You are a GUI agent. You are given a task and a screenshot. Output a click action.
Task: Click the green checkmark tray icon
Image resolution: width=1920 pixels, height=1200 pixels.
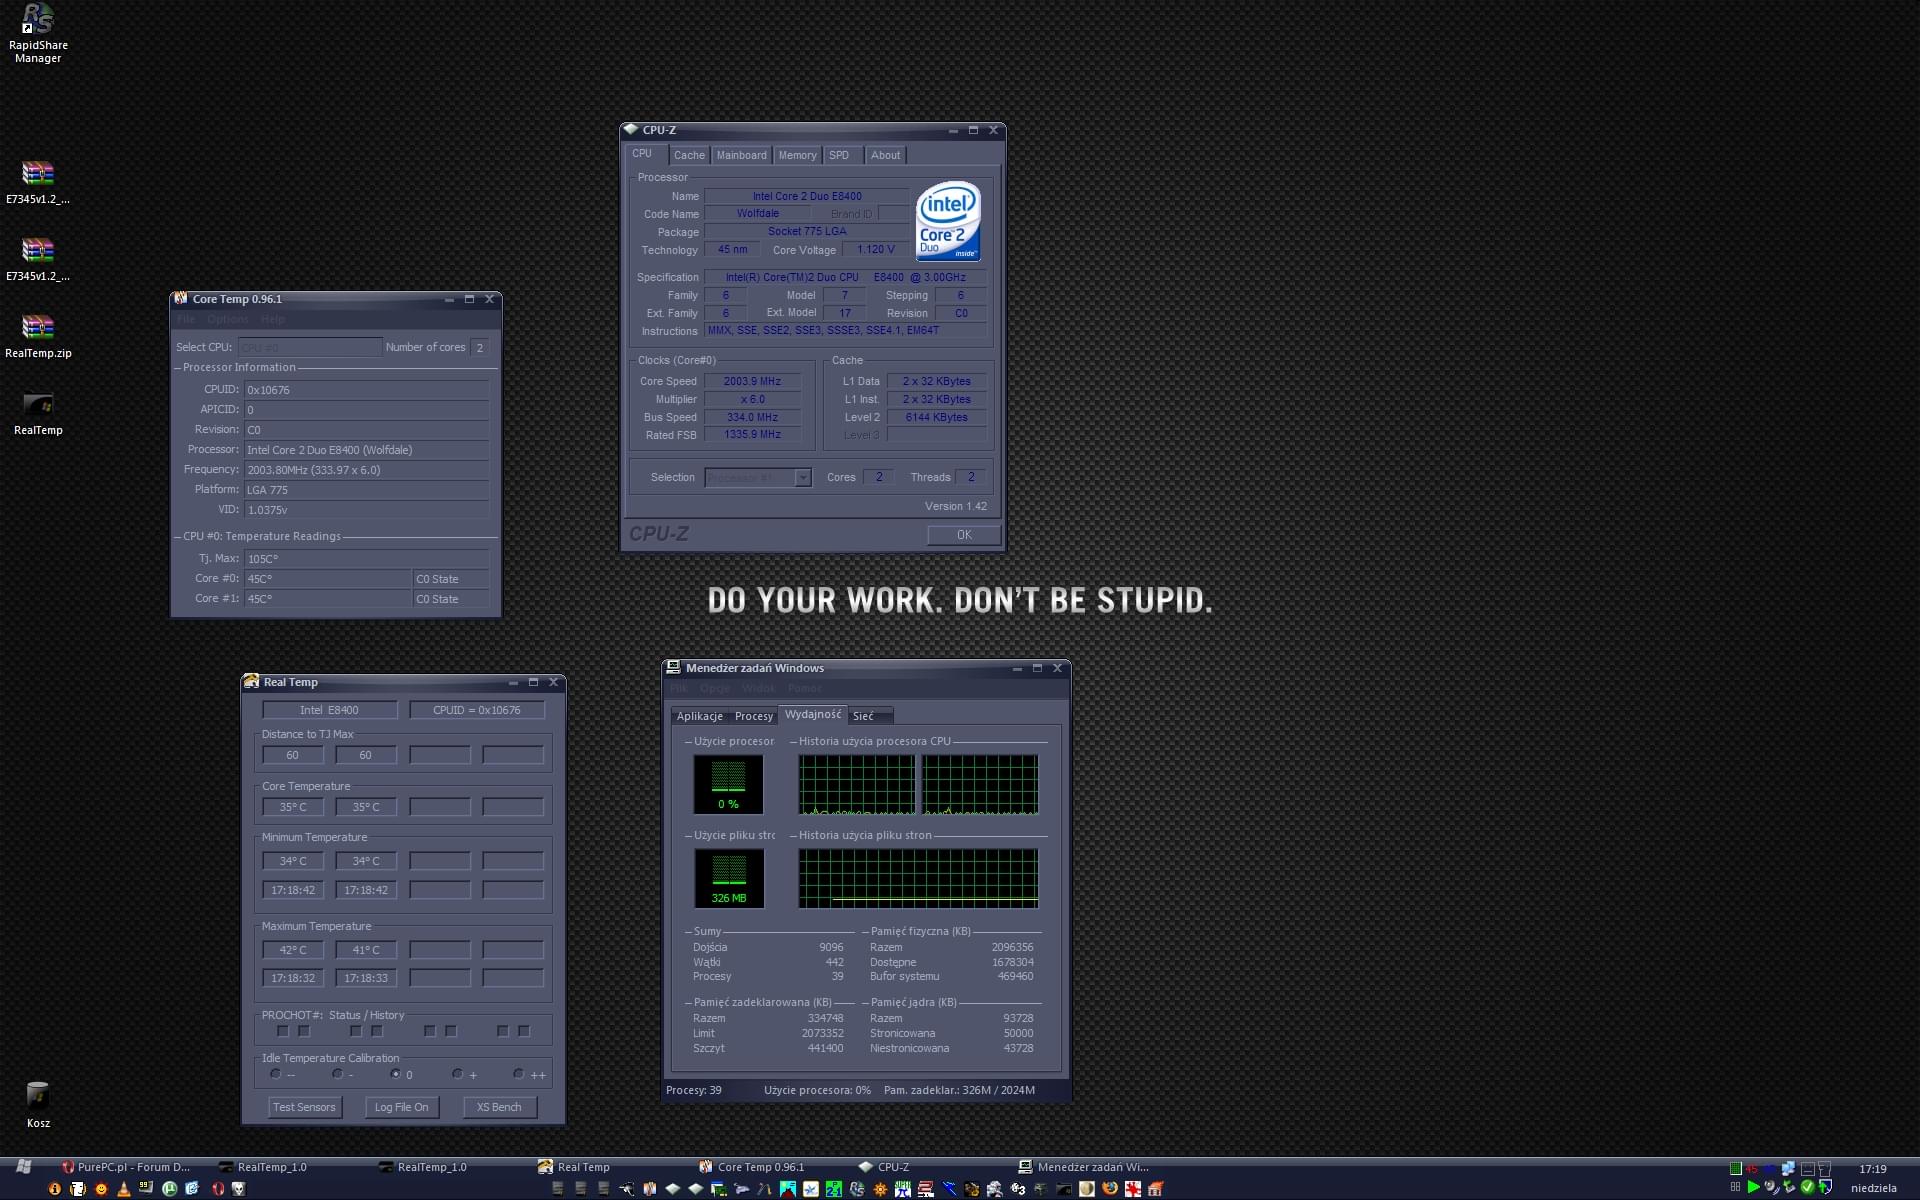1807,1187
